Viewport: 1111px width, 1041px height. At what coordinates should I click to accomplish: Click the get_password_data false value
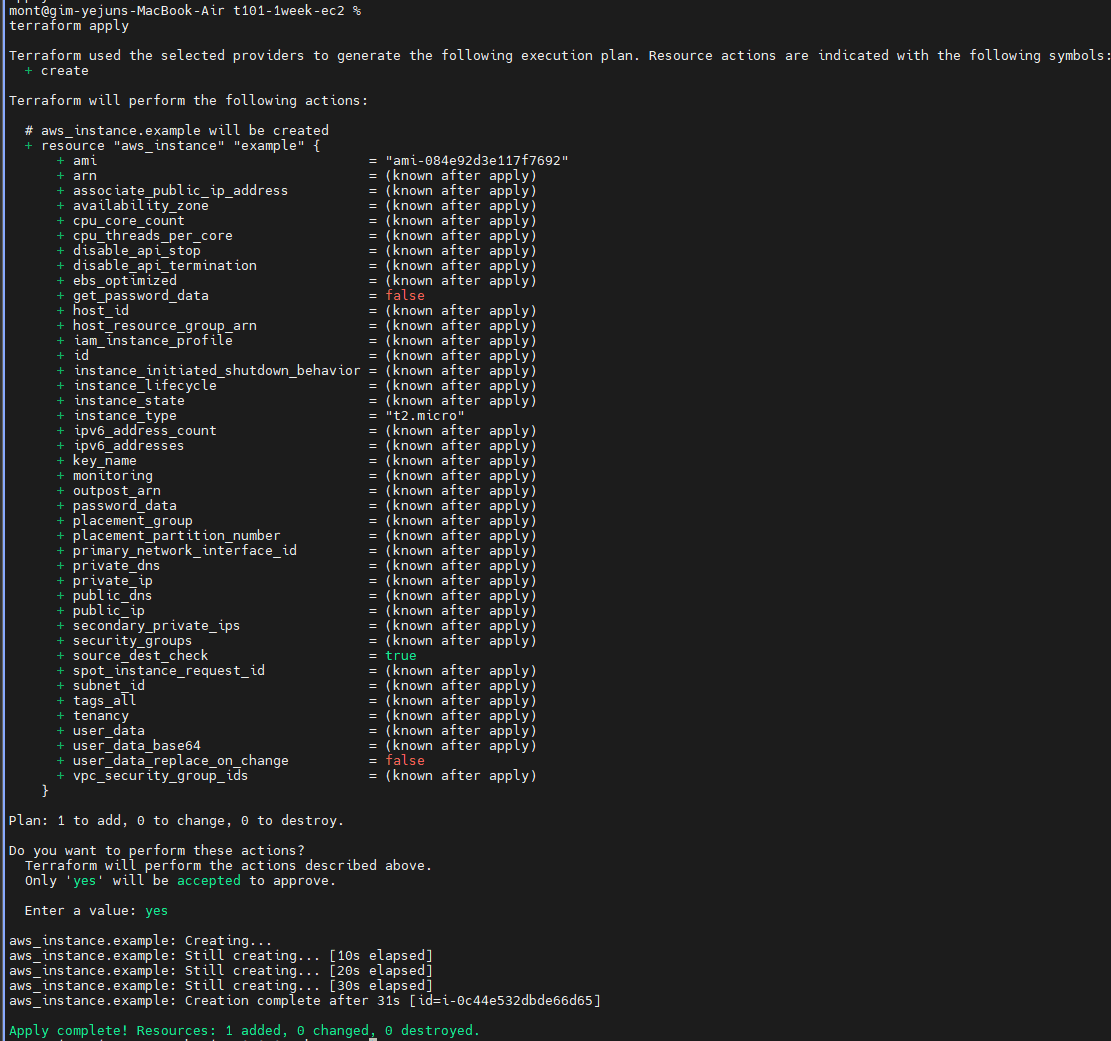(405, 296)
